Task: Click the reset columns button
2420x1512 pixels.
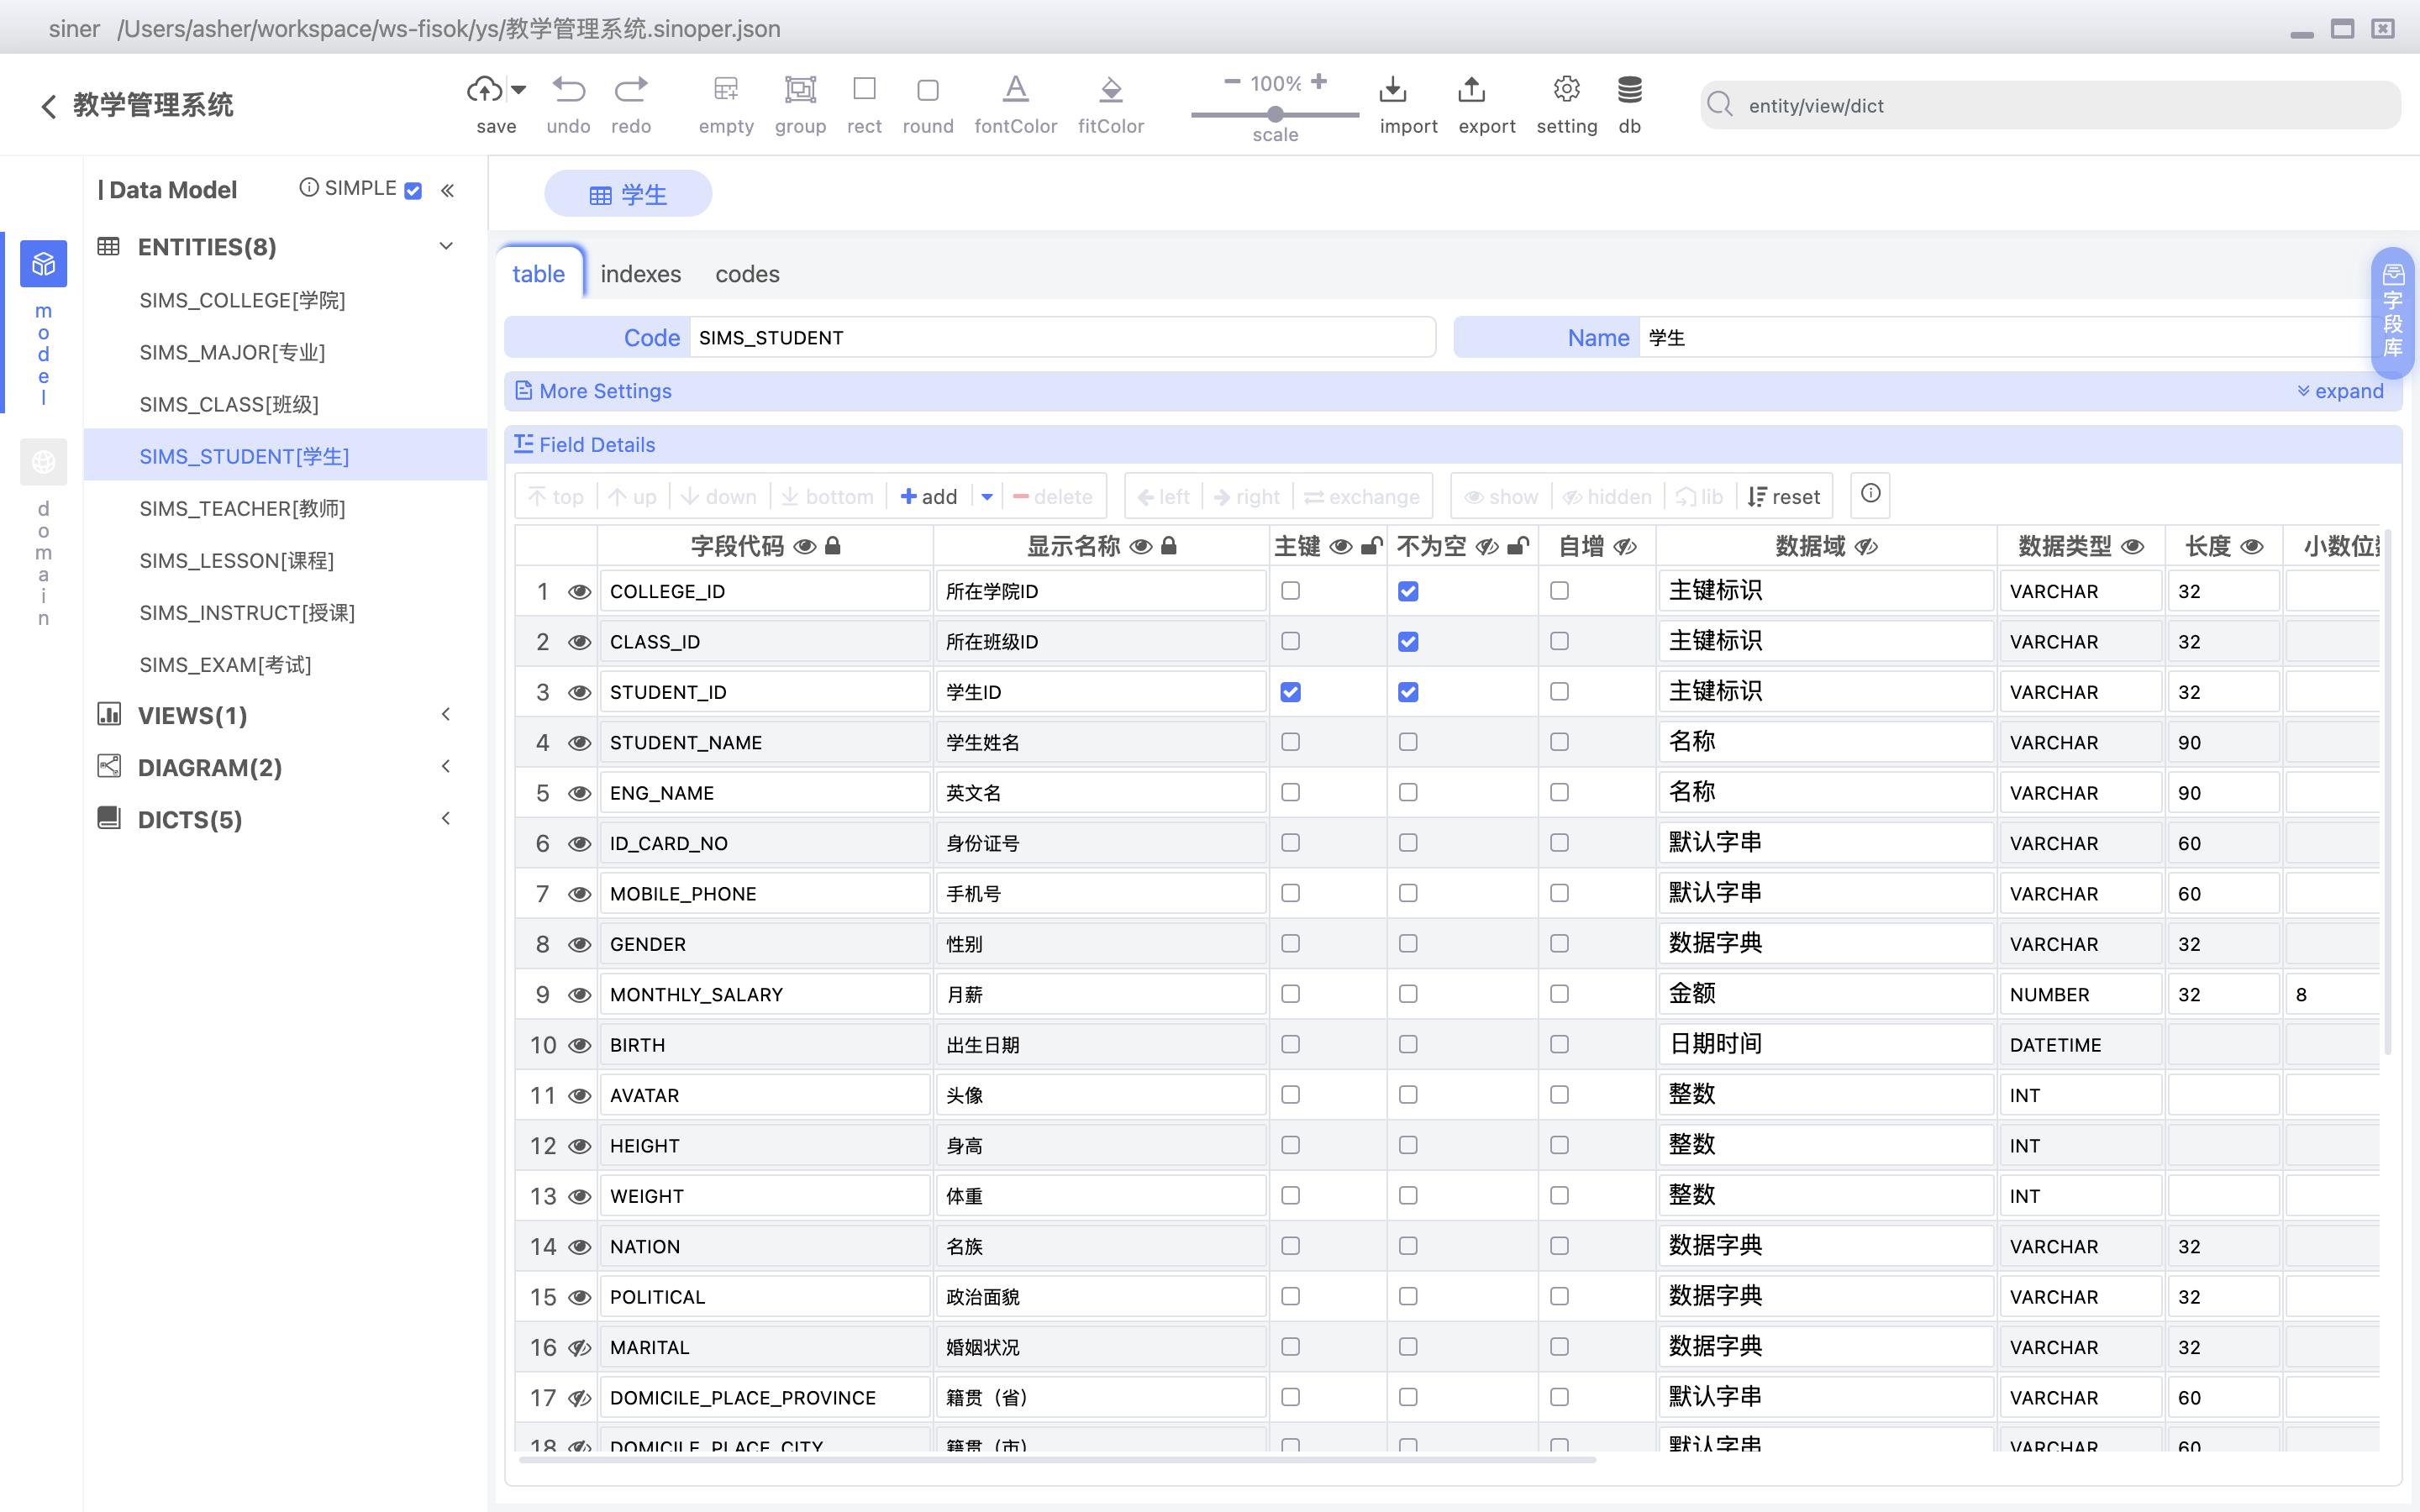Action: point(1784,497)
